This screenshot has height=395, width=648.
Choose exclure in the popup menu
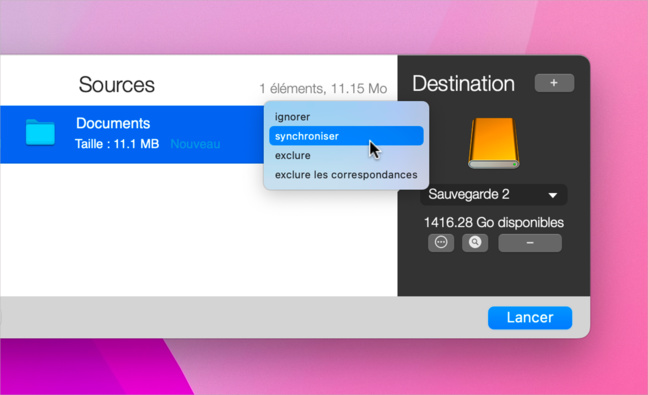(346, 155)
